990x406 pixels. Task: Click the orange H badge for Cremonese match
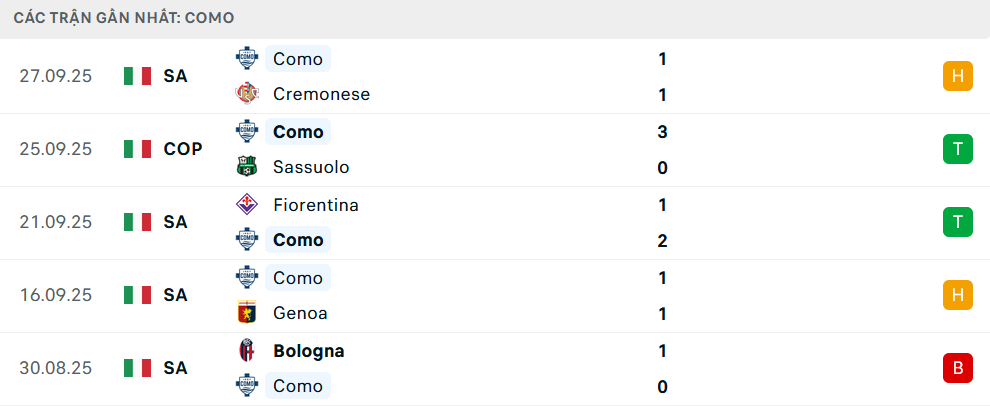coord(957,76)
